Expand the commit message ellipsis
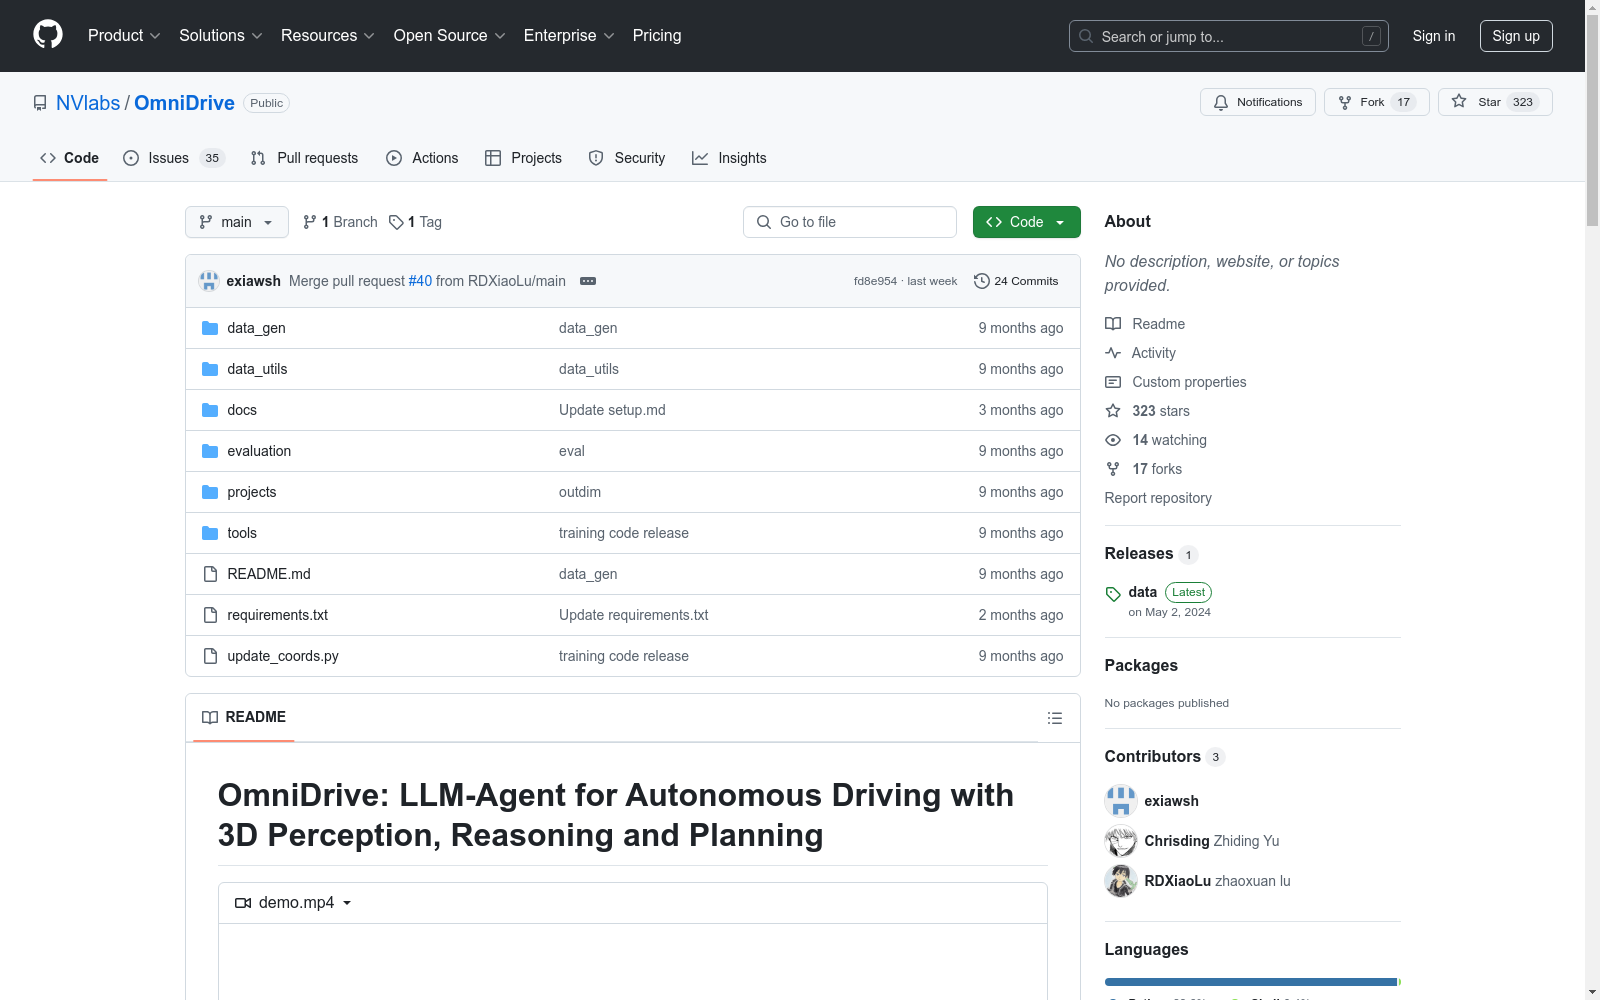Viewport: 1600px width, 1000px height. point(588,281)
